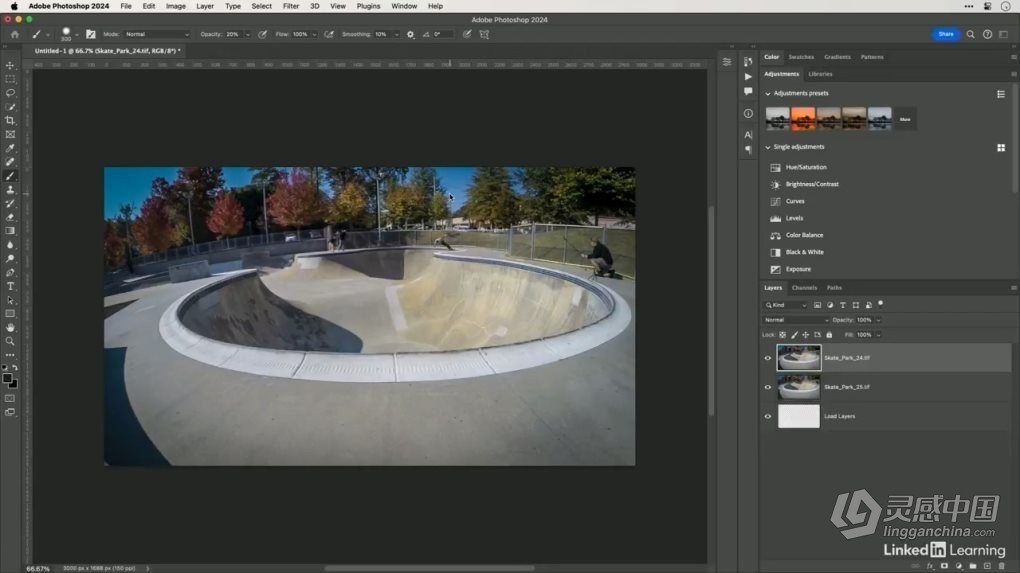This screenshot has width=1020, height=573.
Task: Select the Crop tool
Action: [x=10, y=121]
